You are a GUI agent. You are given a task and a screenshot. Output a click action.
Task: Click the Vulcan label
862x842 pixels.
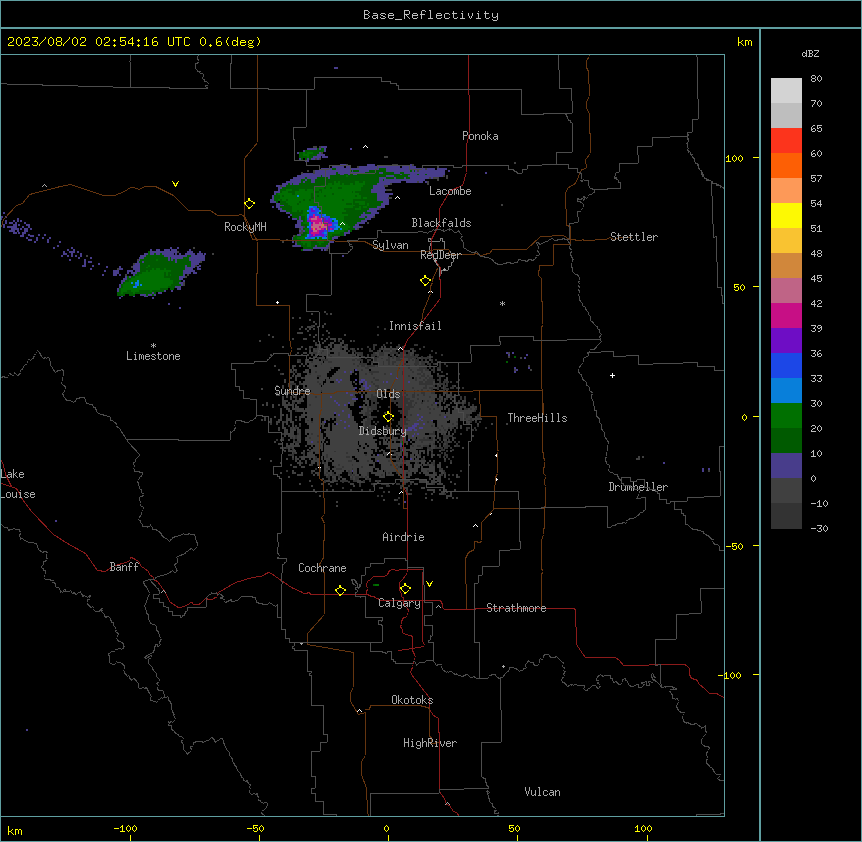(542, 792)
